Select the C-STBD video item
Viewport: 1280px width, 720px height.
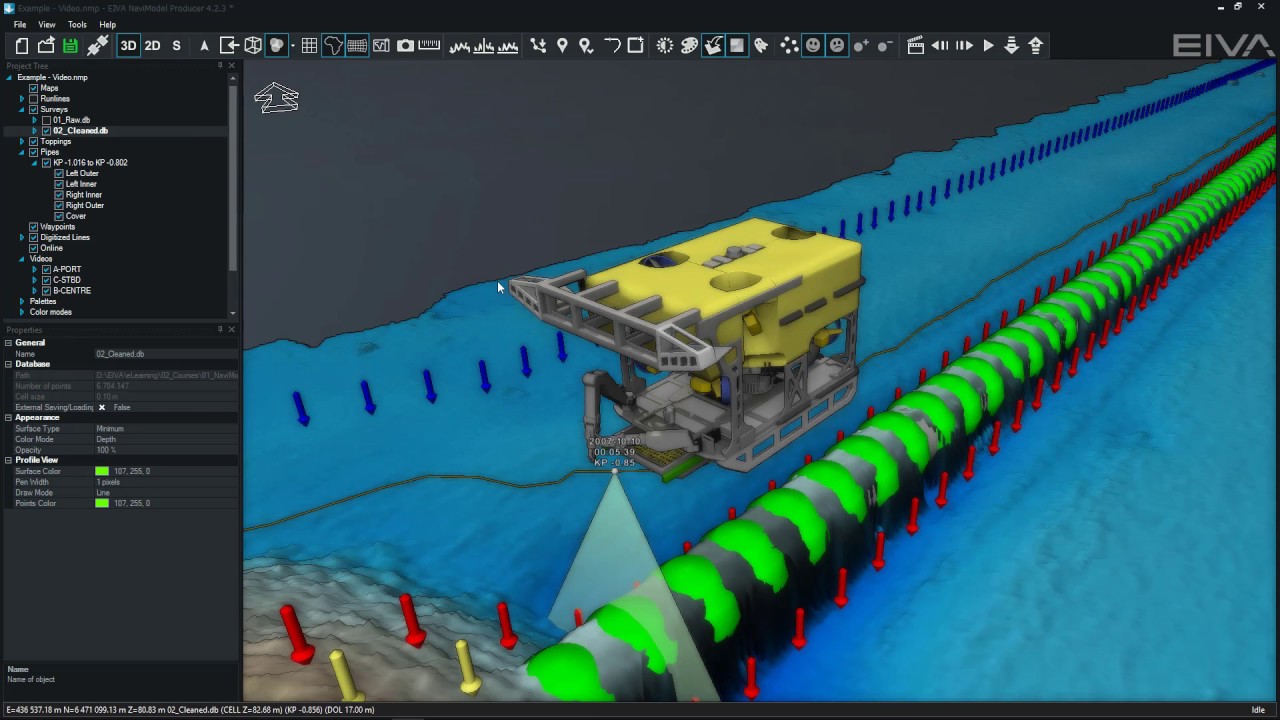[67, 280]
